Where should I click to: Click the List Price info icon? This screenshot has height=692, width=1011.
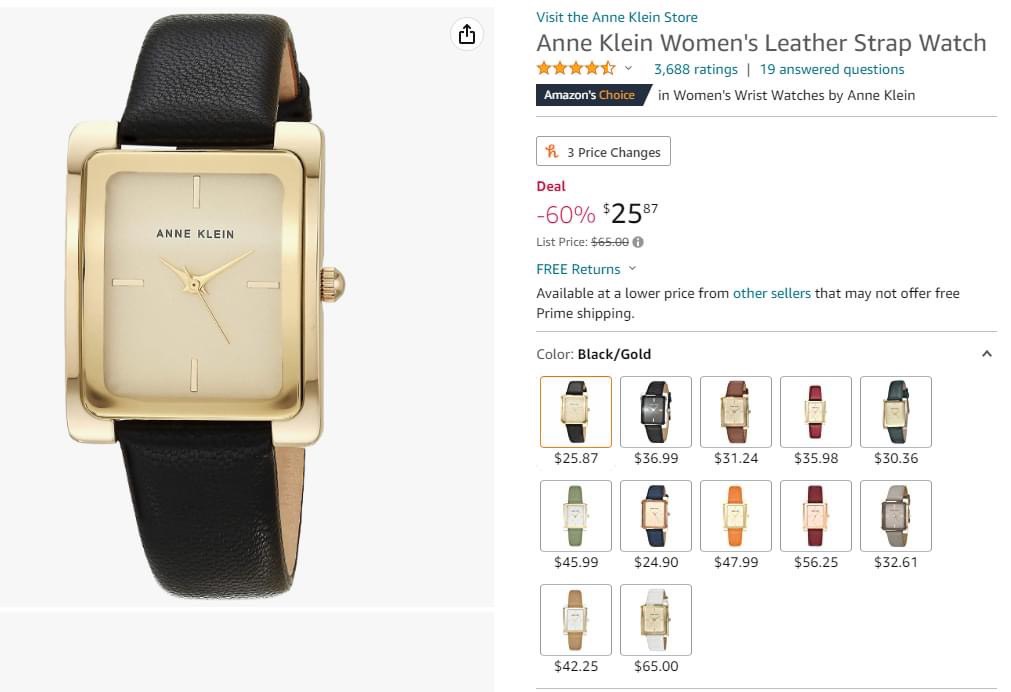638,242
